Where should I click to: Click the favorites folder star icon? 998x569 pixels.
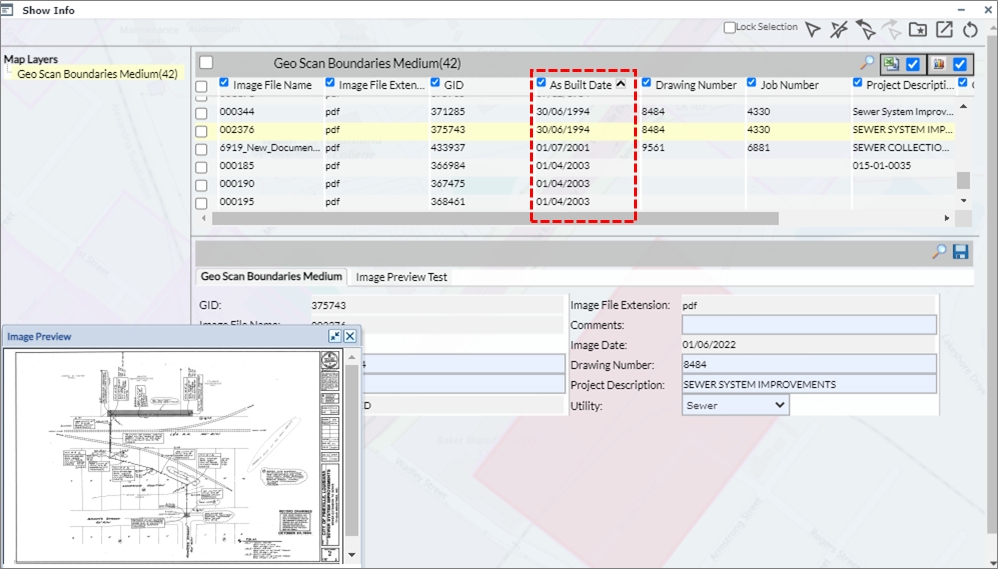[917, 30]
